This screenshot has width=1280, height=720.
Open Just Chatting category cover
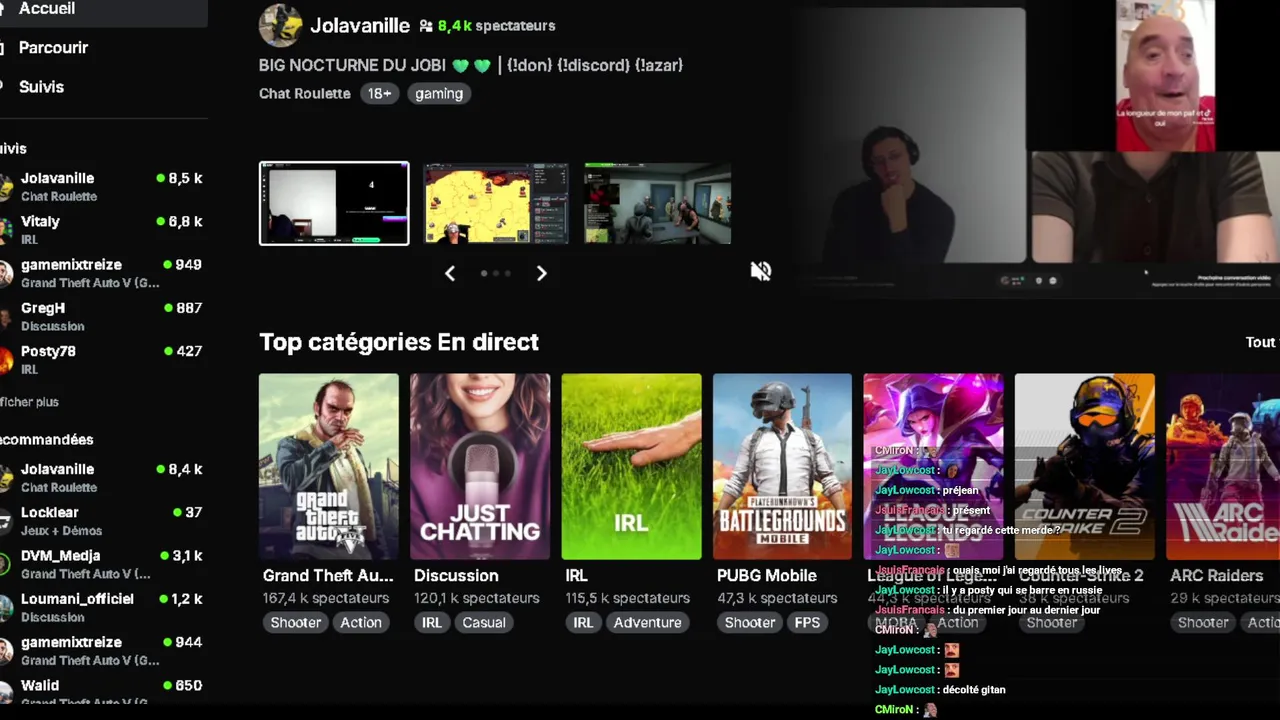click(480, 466)
